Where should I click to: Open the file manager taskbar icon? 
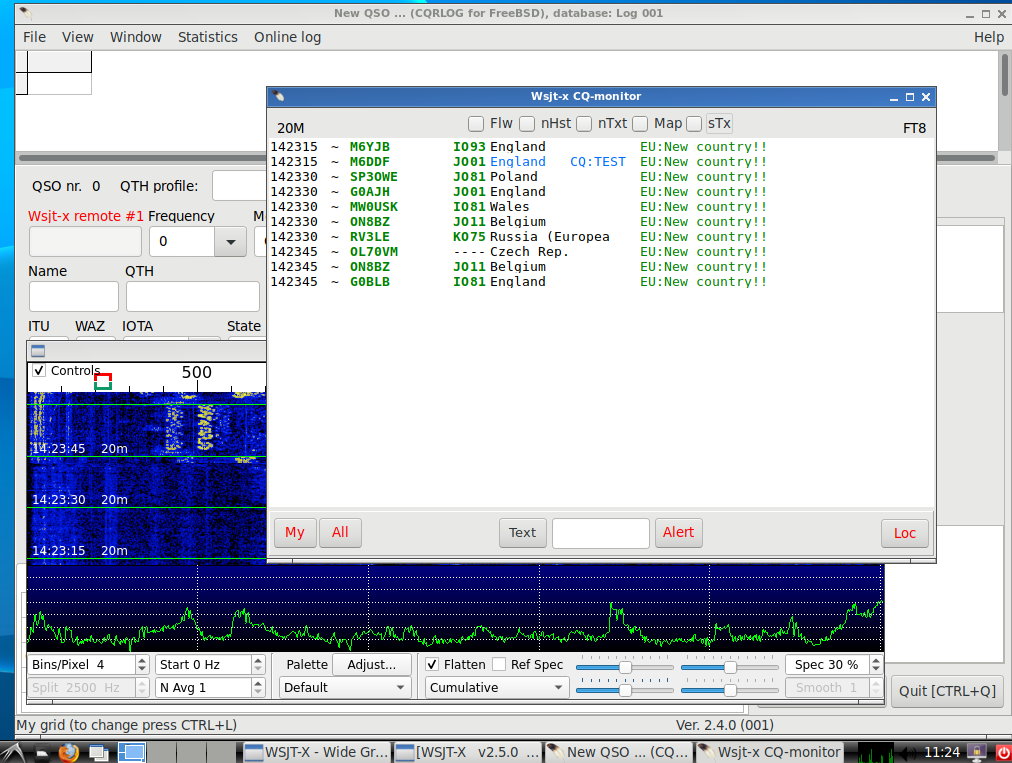41,753
